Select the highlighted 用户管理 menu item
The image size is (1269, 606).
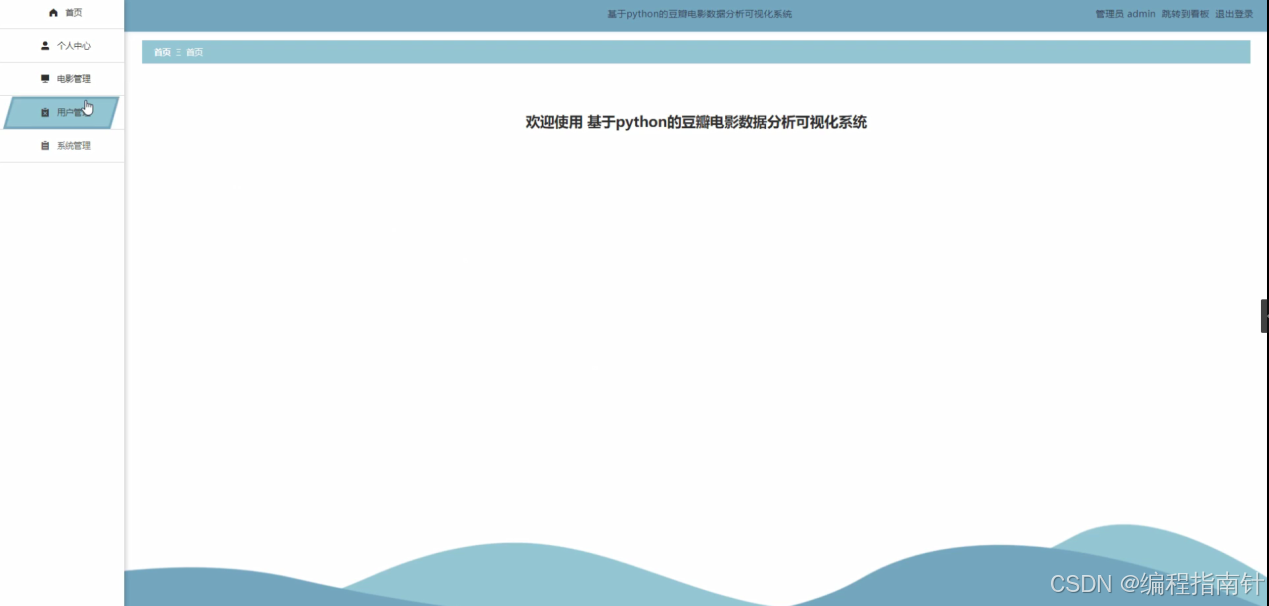72,112
